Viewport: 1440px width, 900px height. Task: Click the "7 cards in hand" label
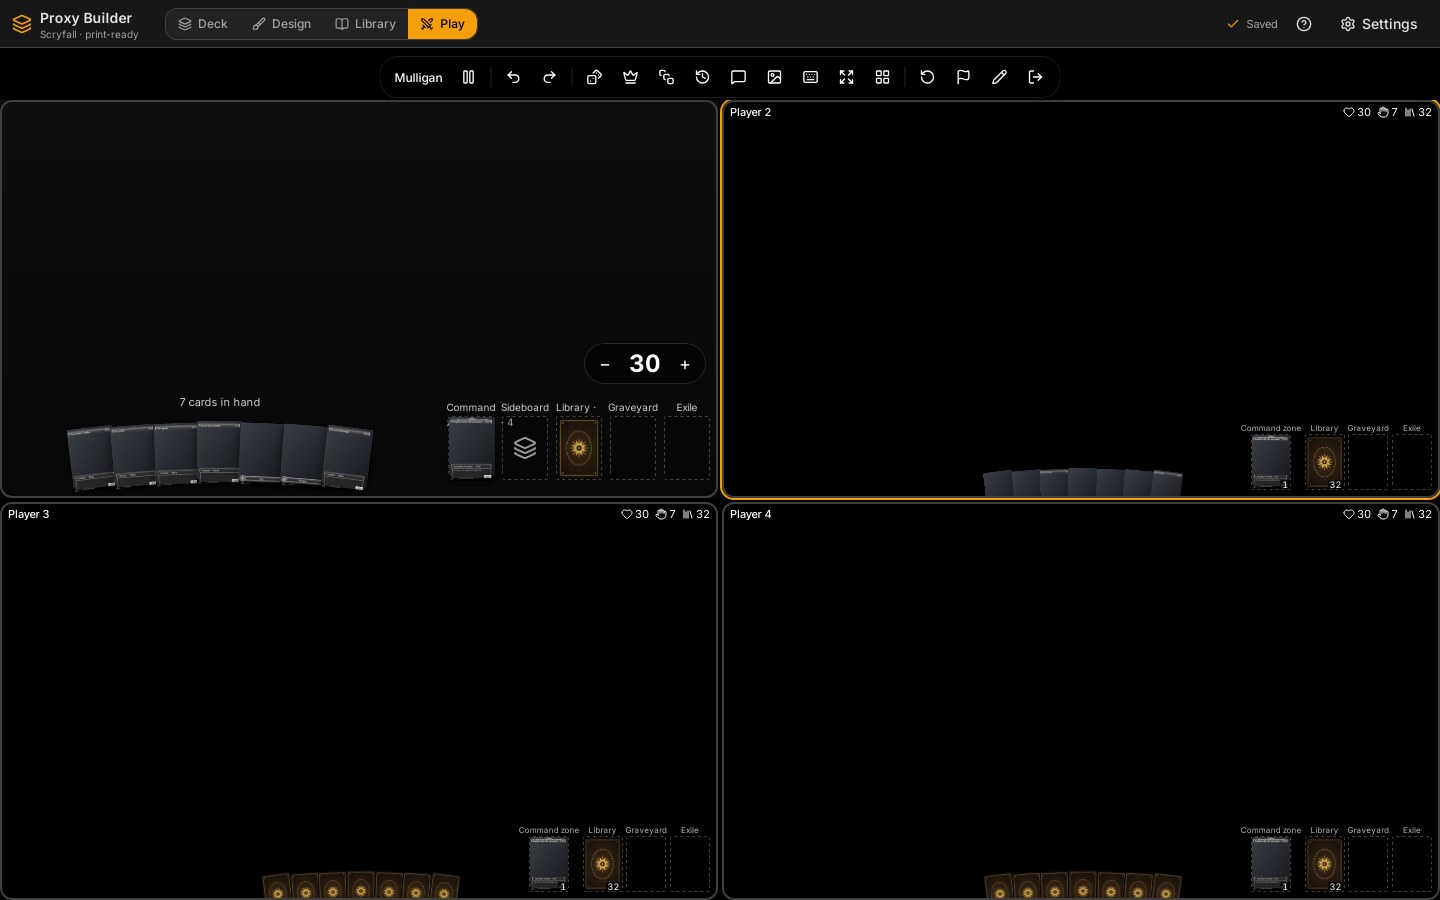[x=220, y=402]
